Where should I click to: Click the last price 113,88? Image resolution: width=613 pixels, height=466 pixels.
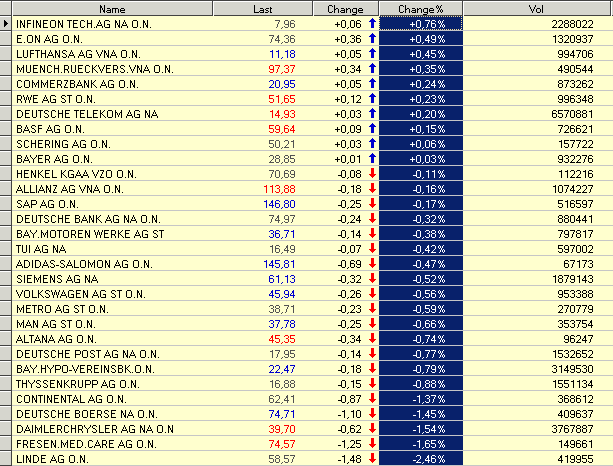pos(280,189)
